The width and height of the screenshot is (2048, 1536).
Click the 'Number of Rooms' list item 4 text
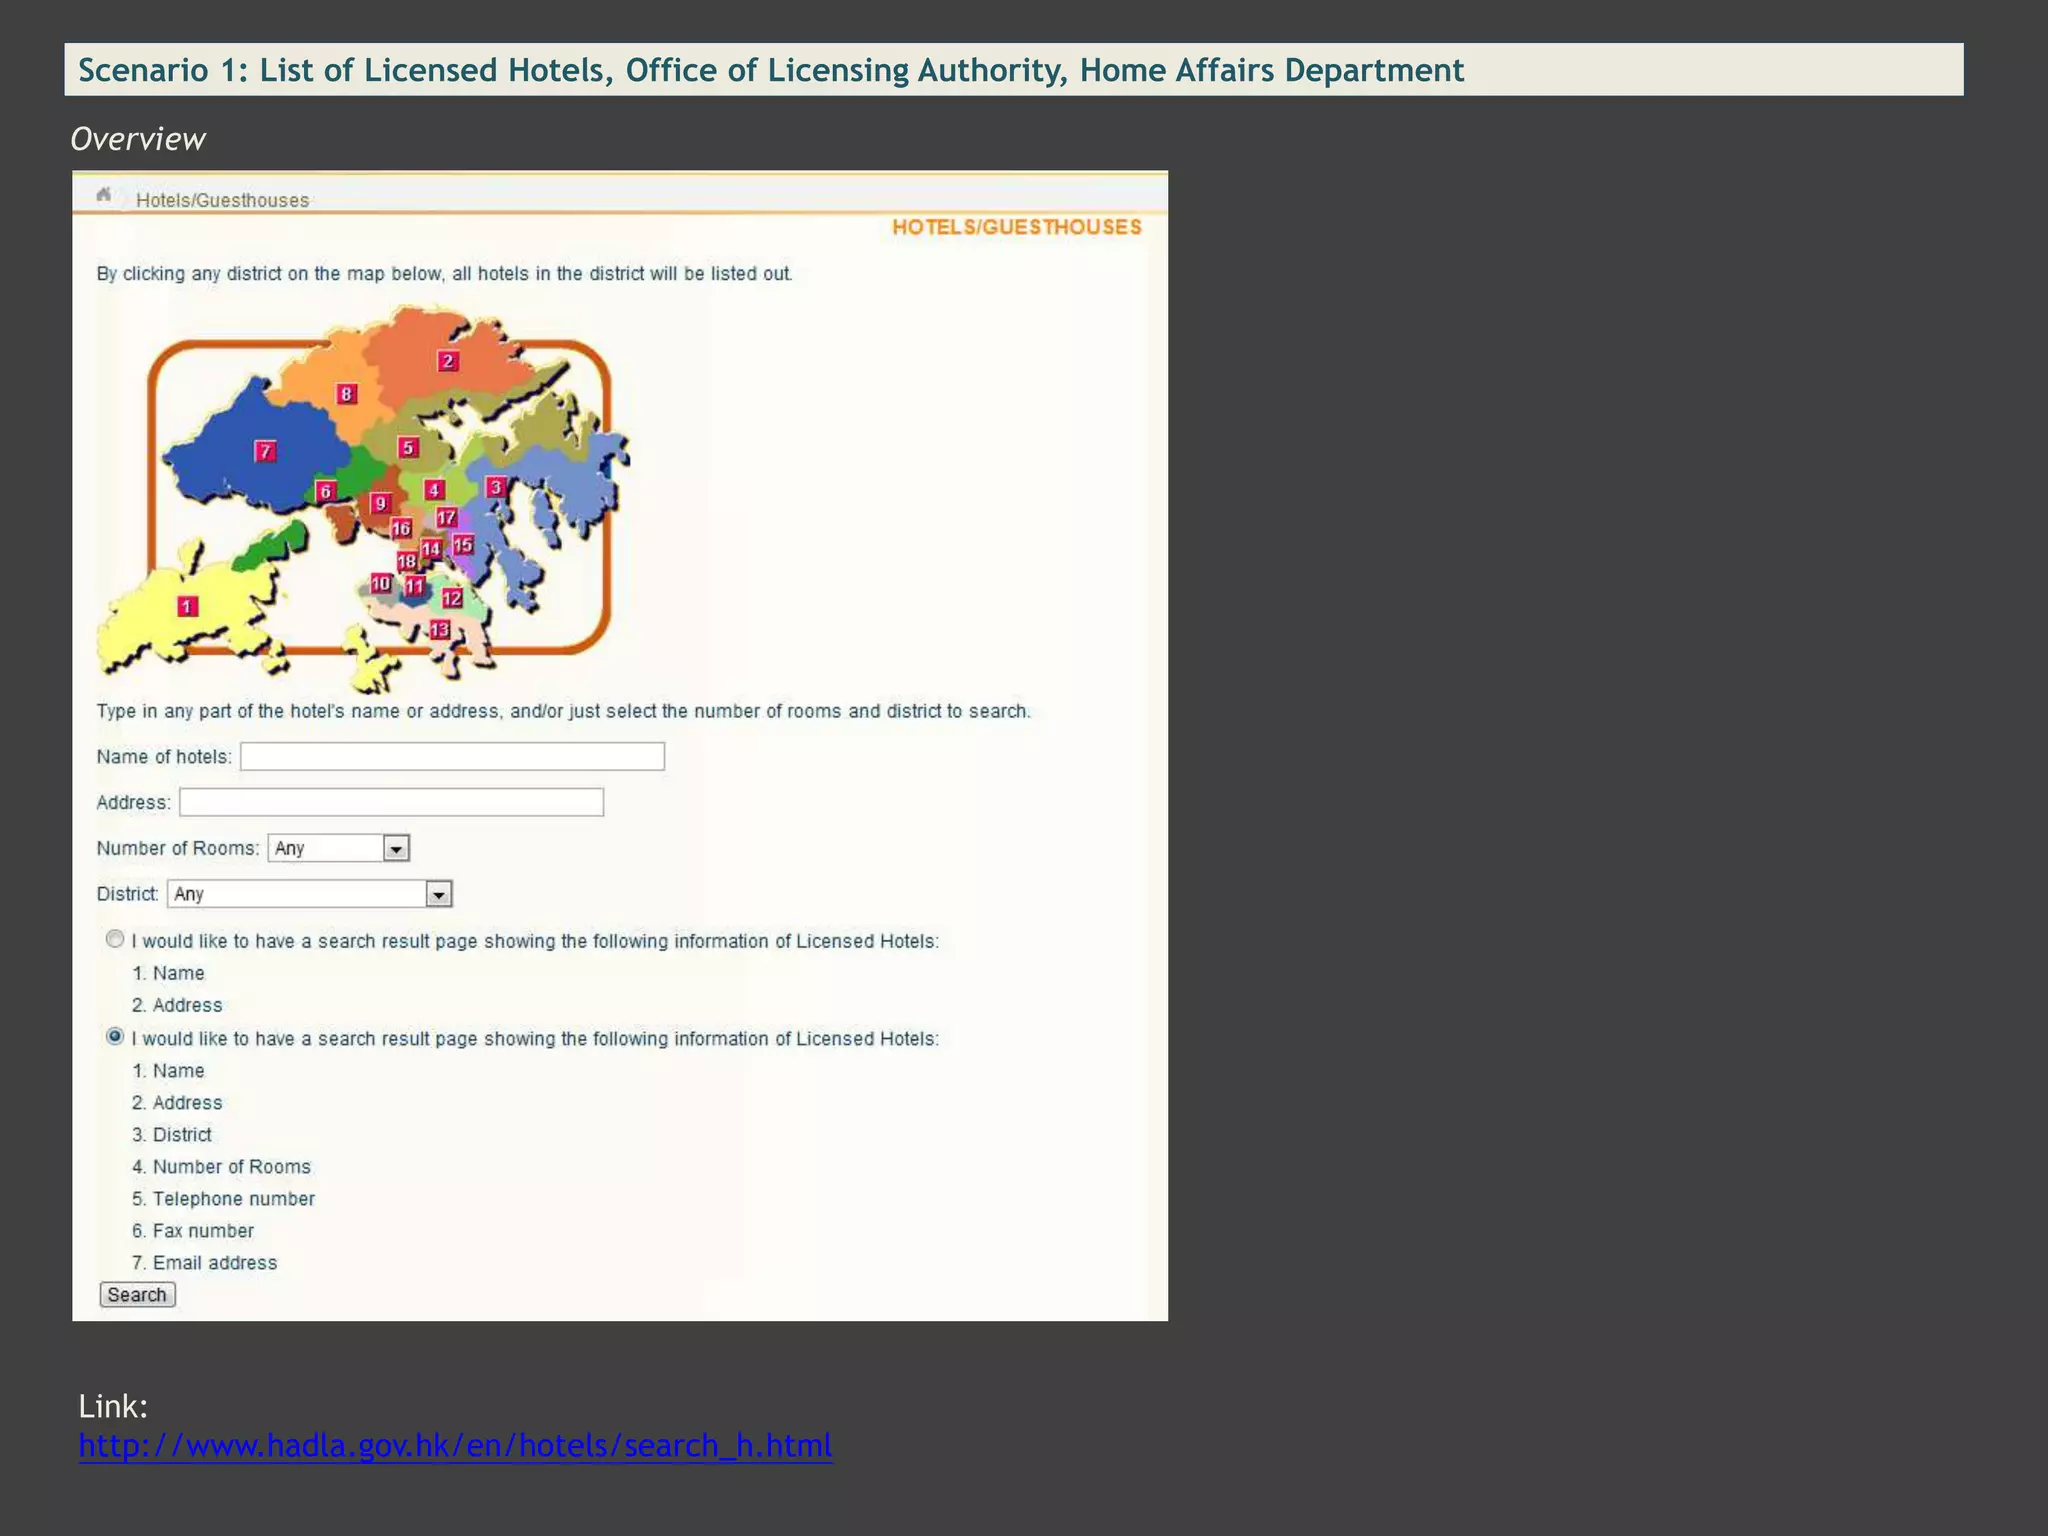click(231, 1167)
